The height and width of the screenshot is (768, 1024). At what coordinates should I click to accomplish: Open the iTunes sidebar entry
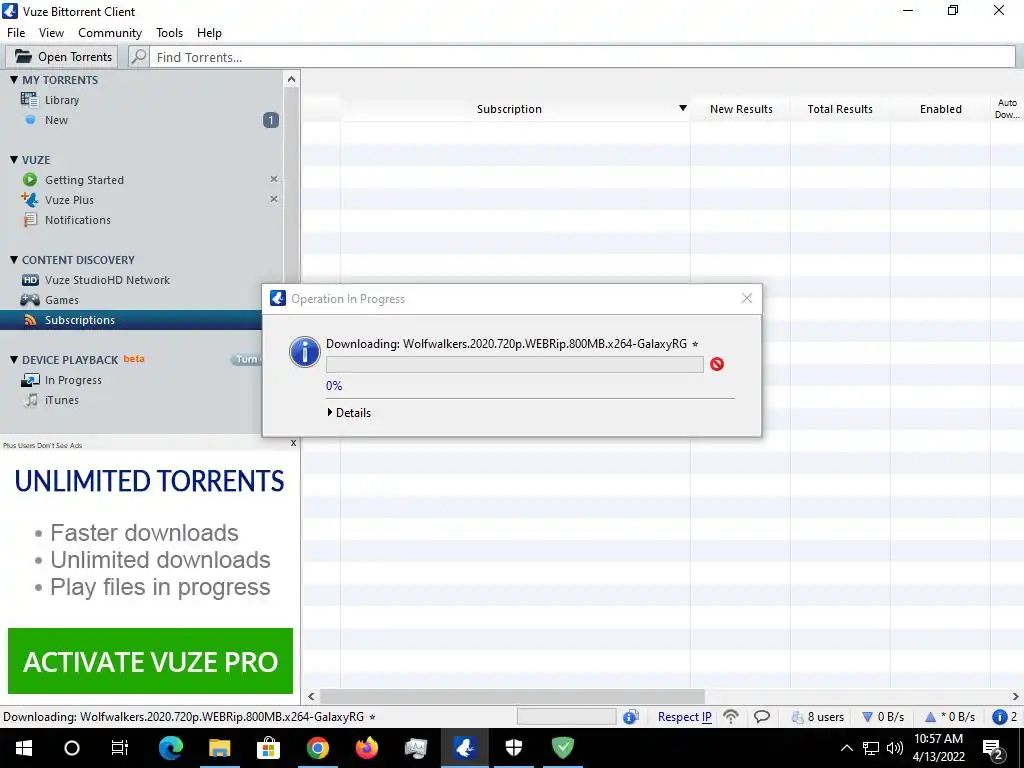(x=61, y=400)
